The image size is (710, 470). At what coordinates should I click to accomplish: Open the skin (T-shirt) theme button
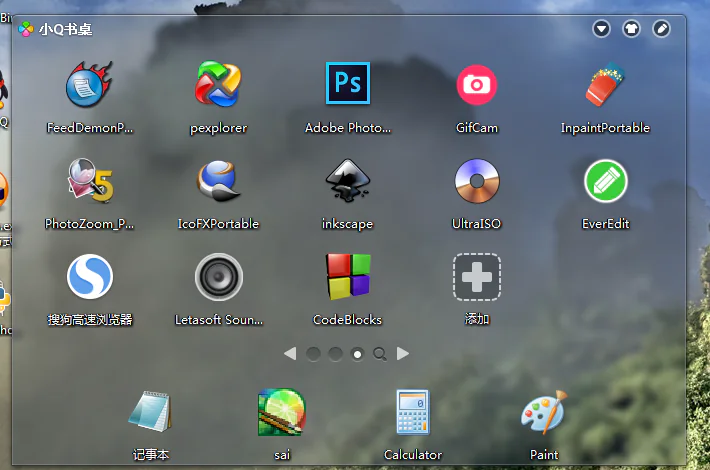click(631, 29)
